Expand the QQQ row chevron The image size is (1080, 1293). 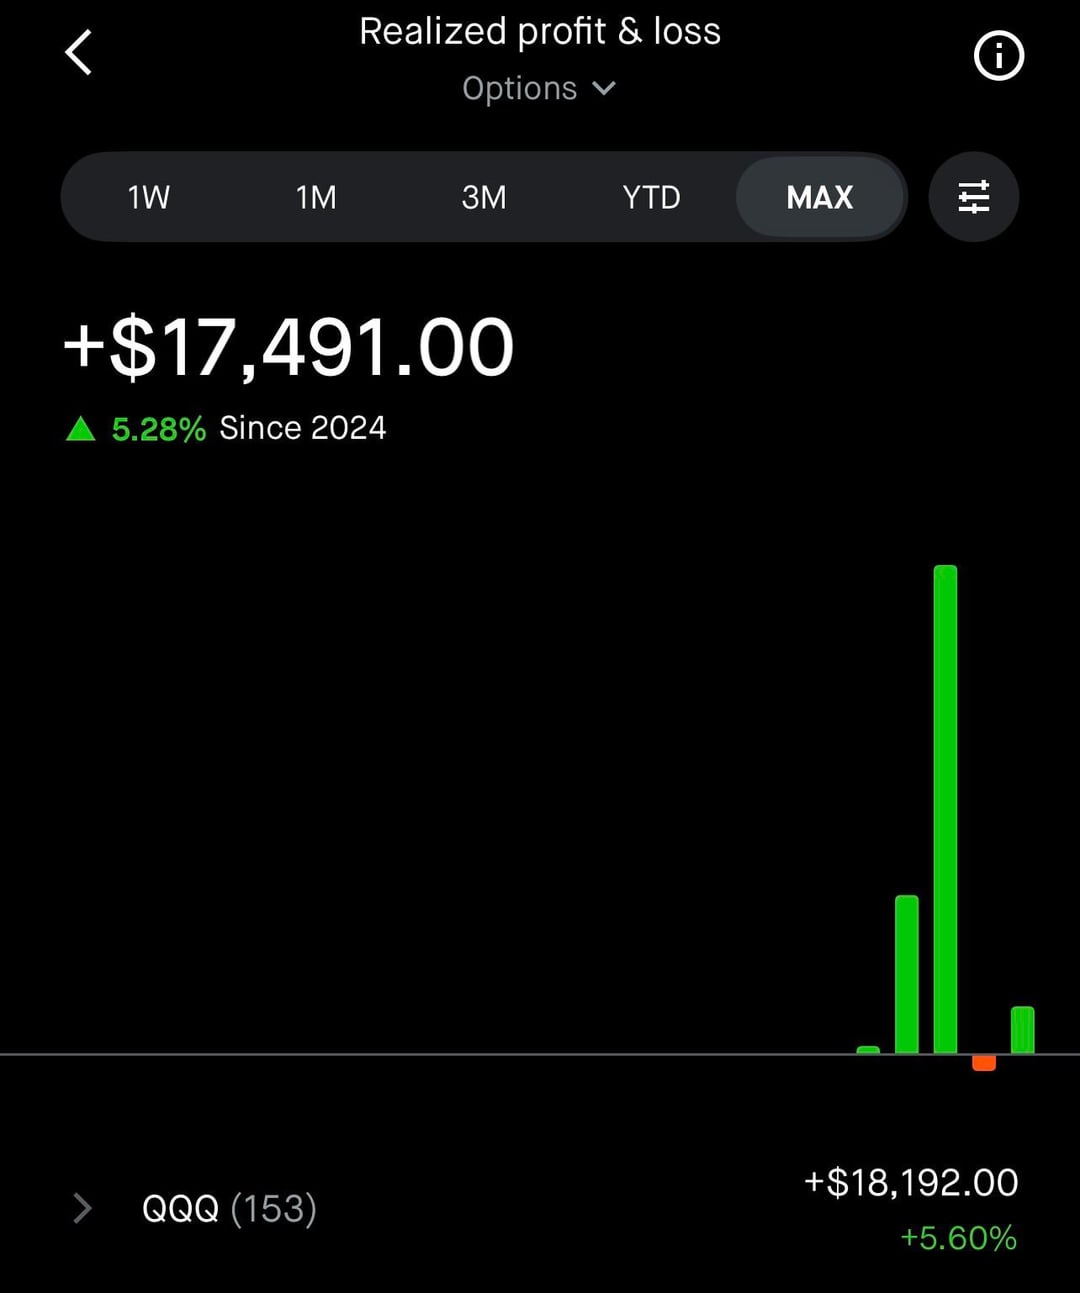83,1208
